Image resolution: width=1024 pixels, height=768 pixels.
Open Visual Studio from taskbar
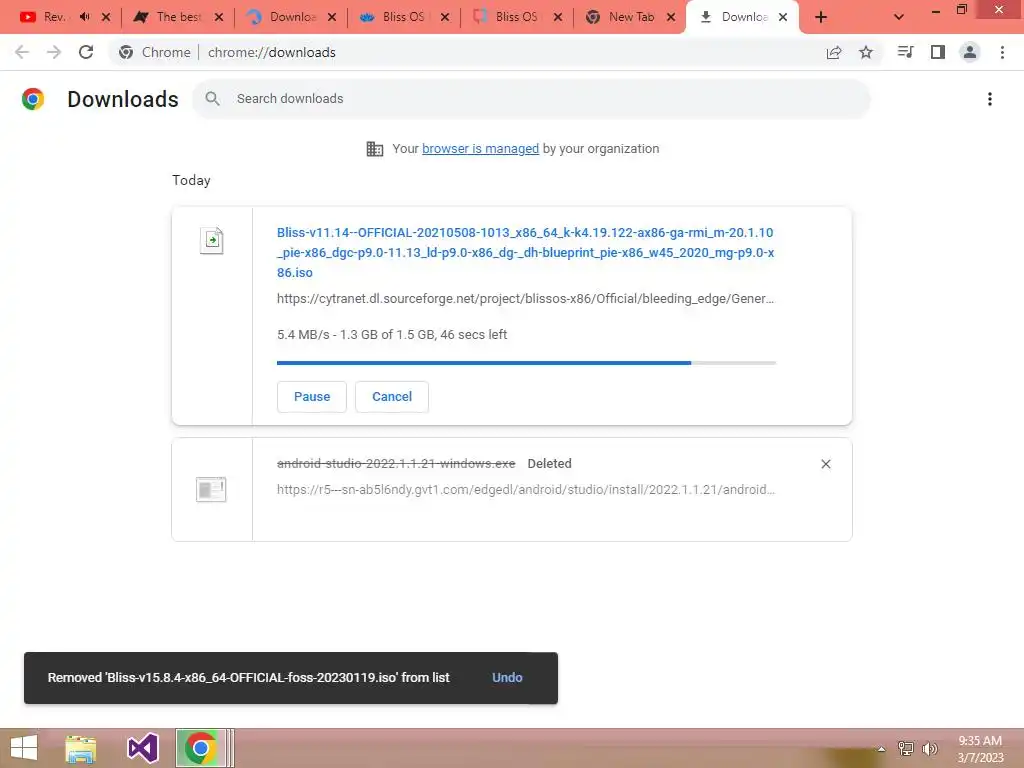(142, 748)
